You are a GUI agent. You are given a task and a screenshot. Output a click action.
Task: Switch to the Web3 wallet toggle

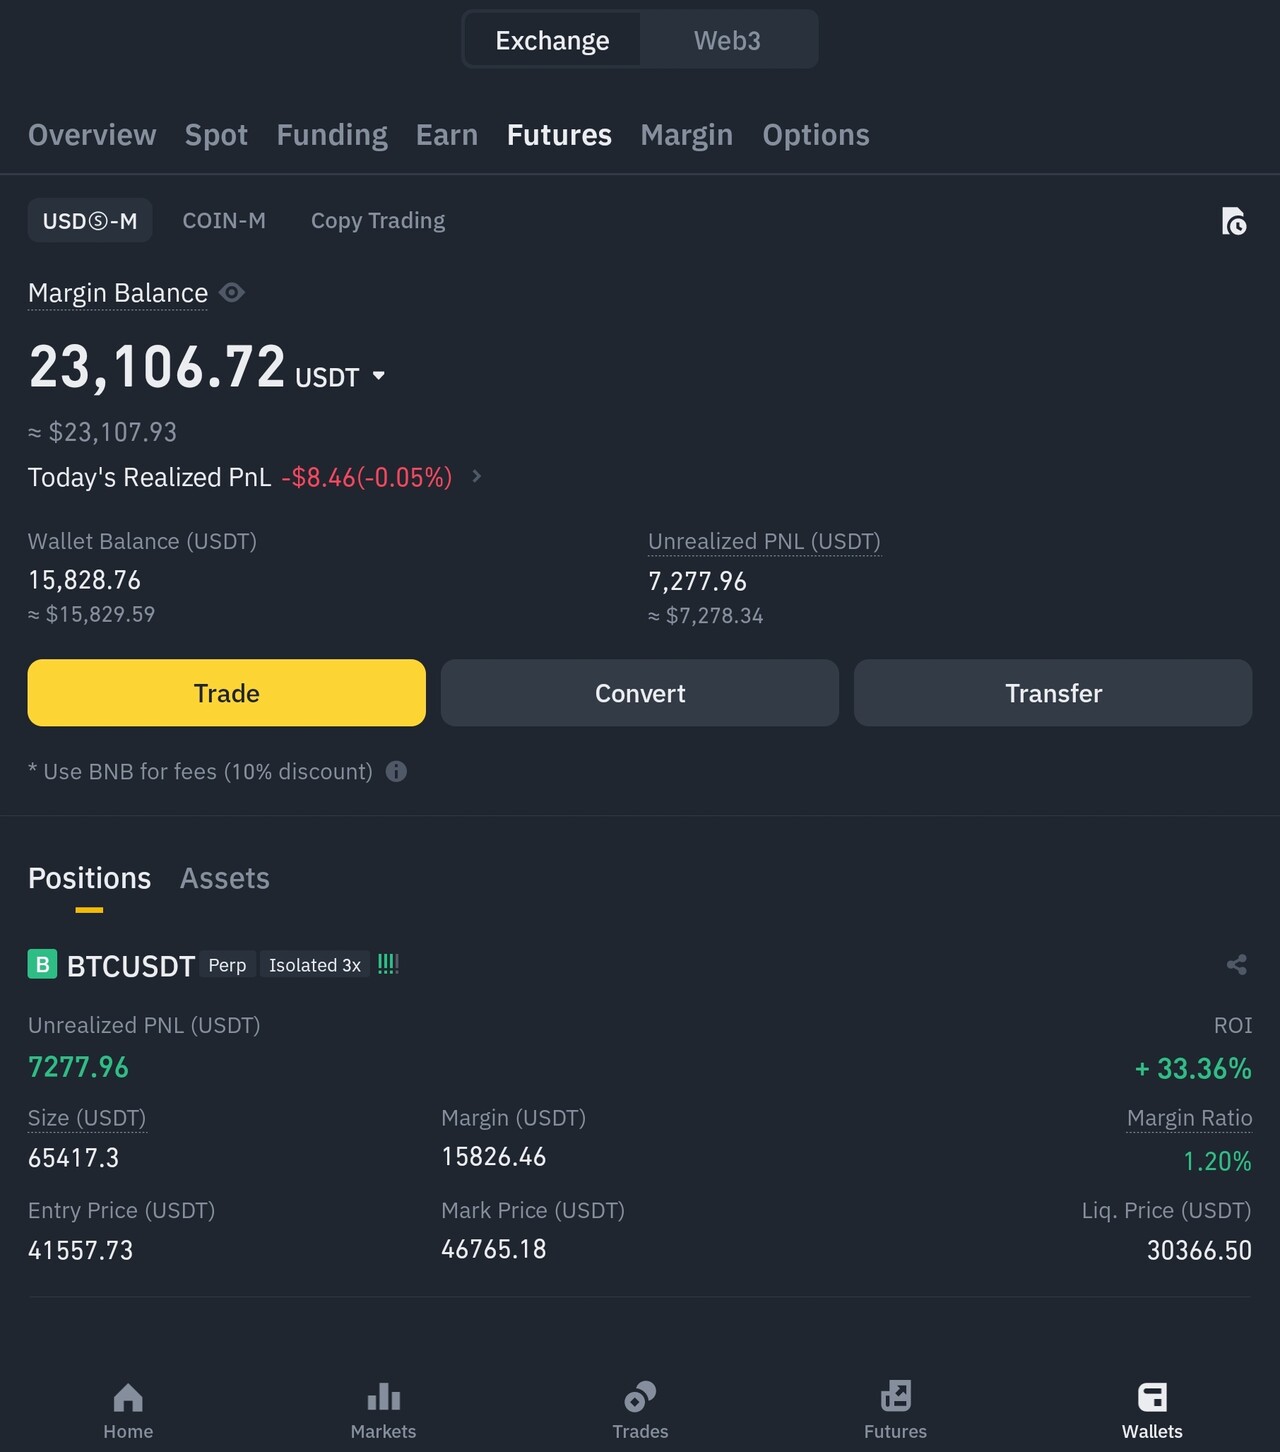click(727, 41)
